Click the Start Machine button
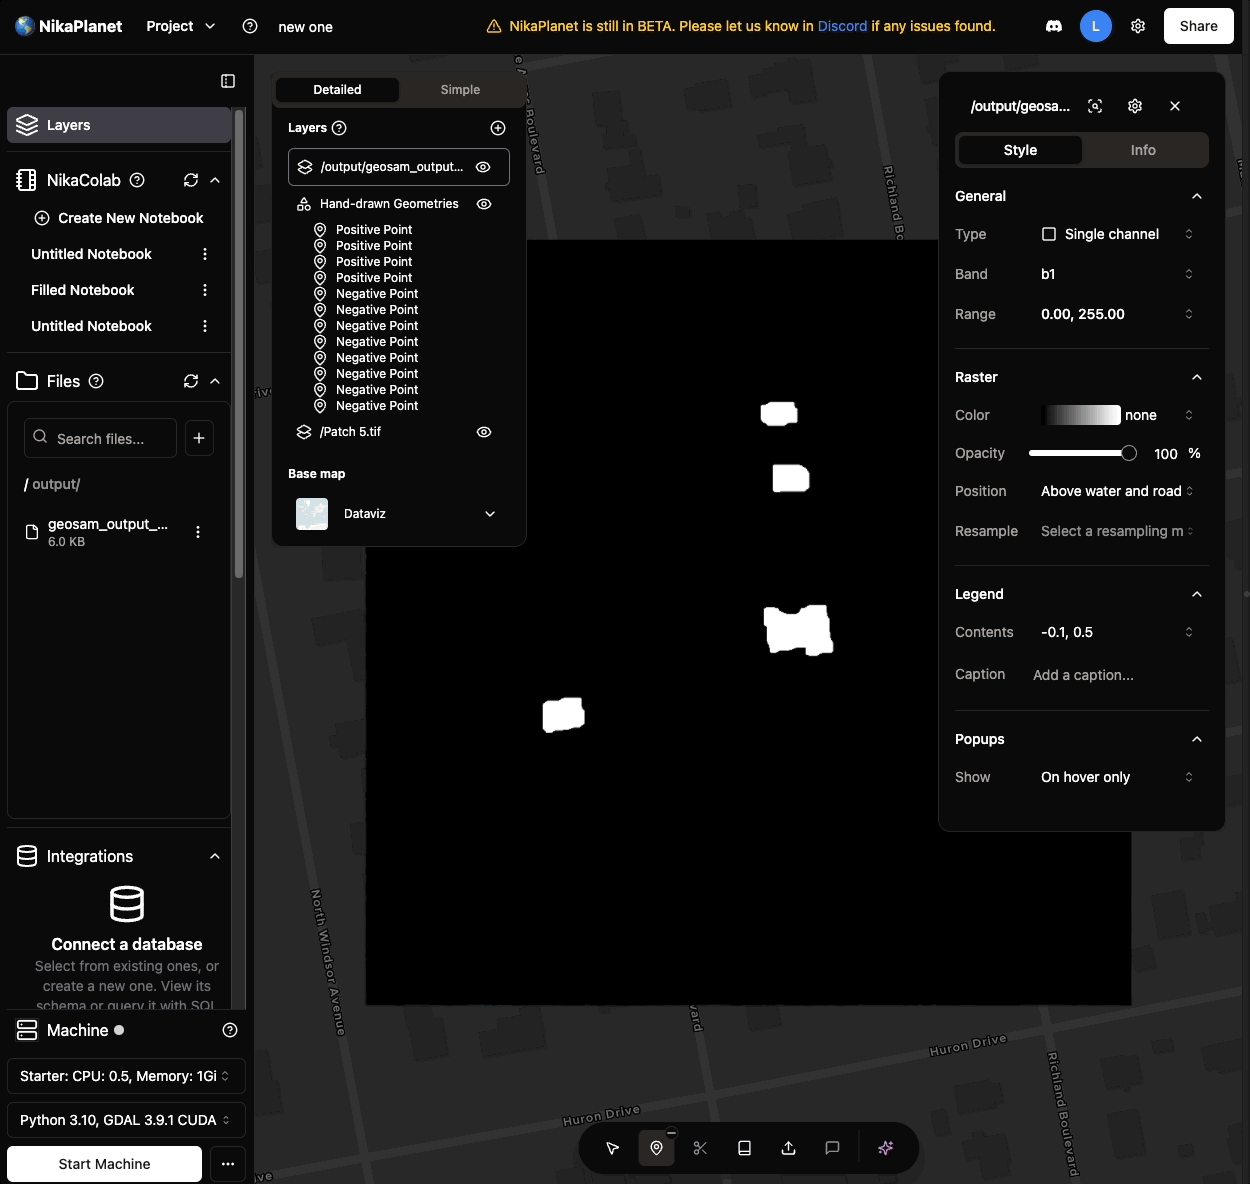 pos(104,1164)
